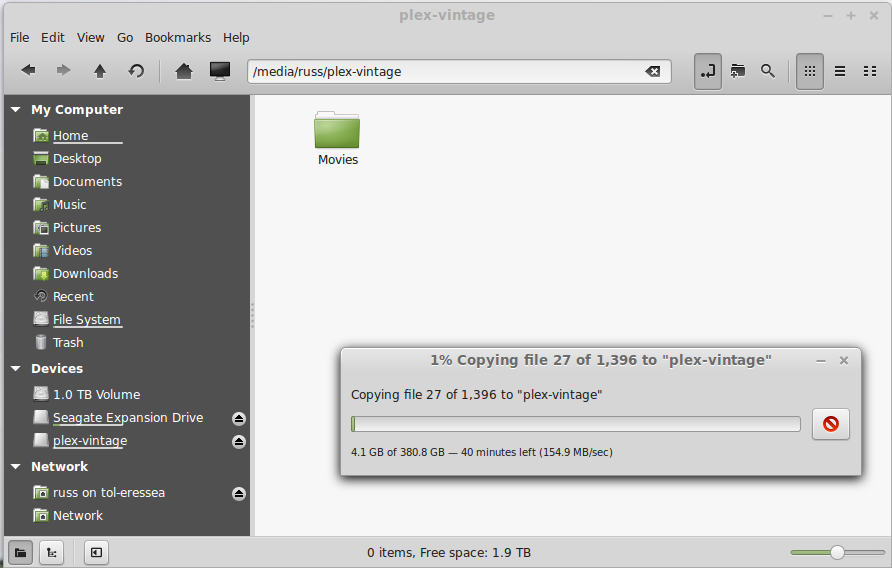Toggle the location entry mode button
892x568 pixels.
pyautogui.click(x=708, y=71)
